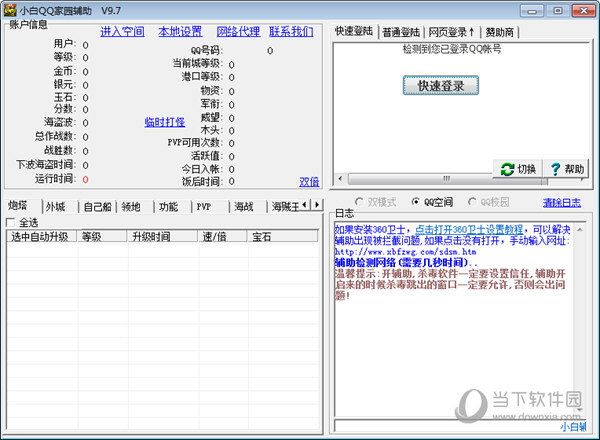600x440 pixels.
Task: Click the QQ号码 label
Action: [207, 51]
